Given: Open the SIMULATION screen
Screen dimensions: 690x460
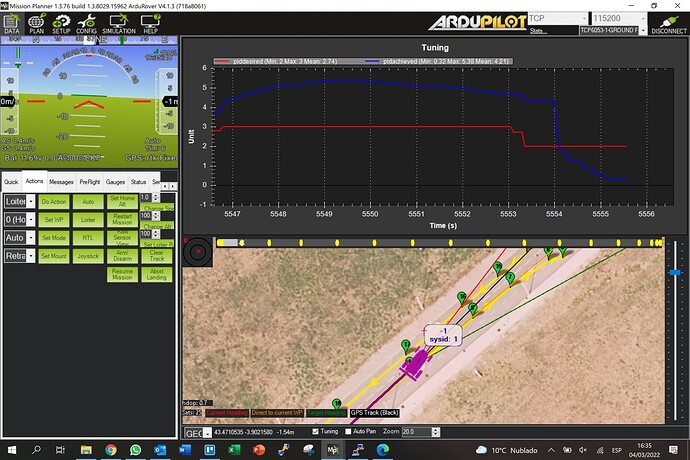Looking at the screenshot, I should click(119, 24).
